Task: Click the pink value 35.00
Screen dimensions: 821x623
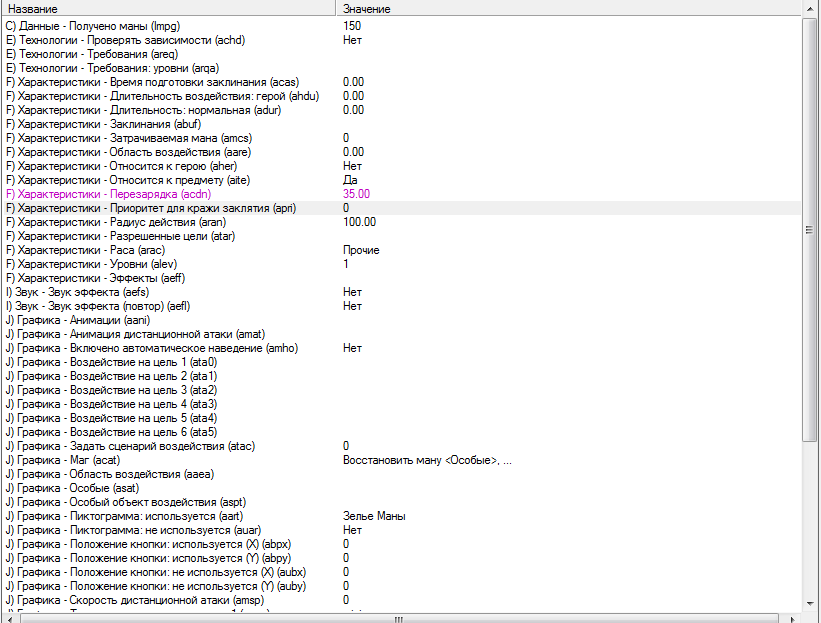Action: [357, 194]
